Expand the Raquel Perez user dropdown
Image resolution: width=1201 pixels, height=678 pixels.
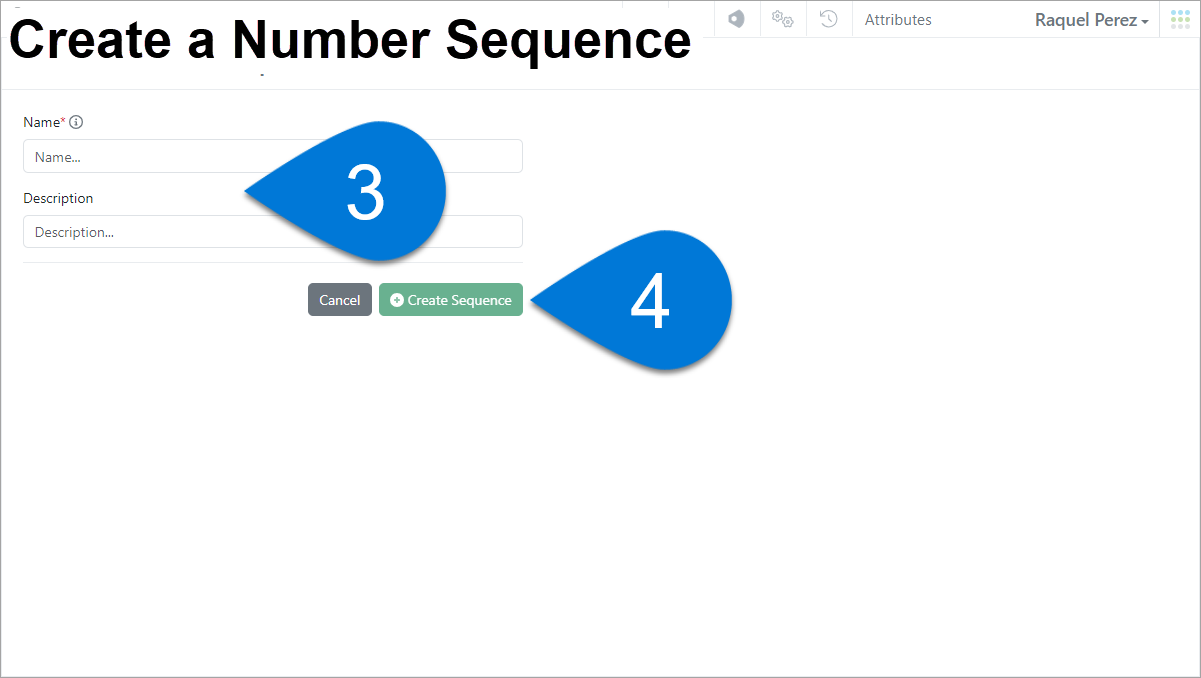pos(1091,20)
